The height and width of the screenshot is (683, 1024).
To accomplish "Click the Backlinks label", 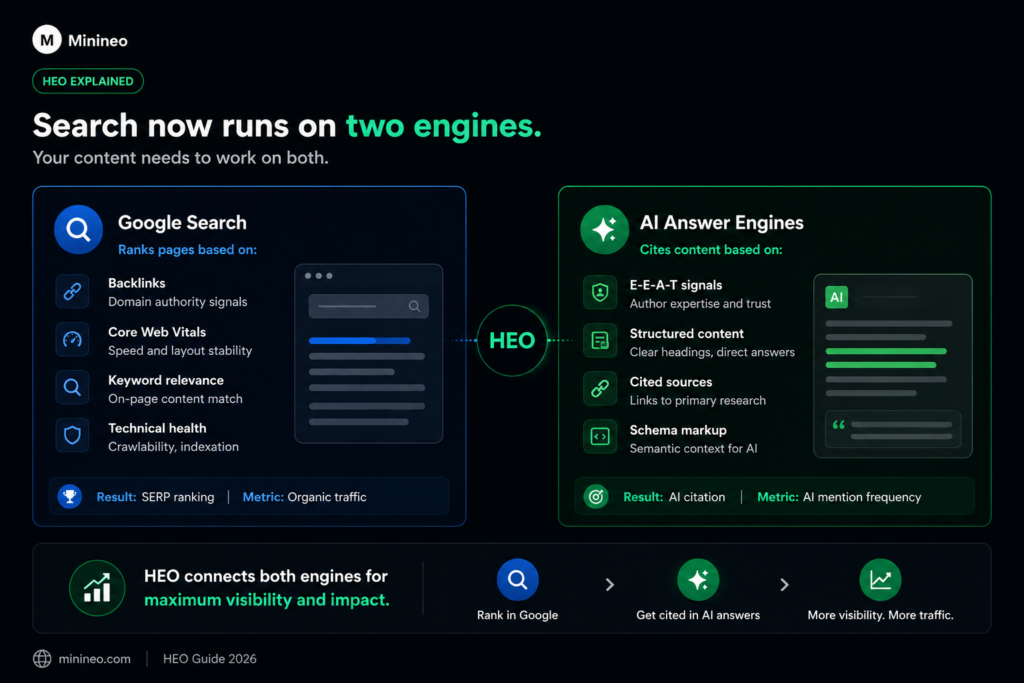I will (x=136, y=283).
